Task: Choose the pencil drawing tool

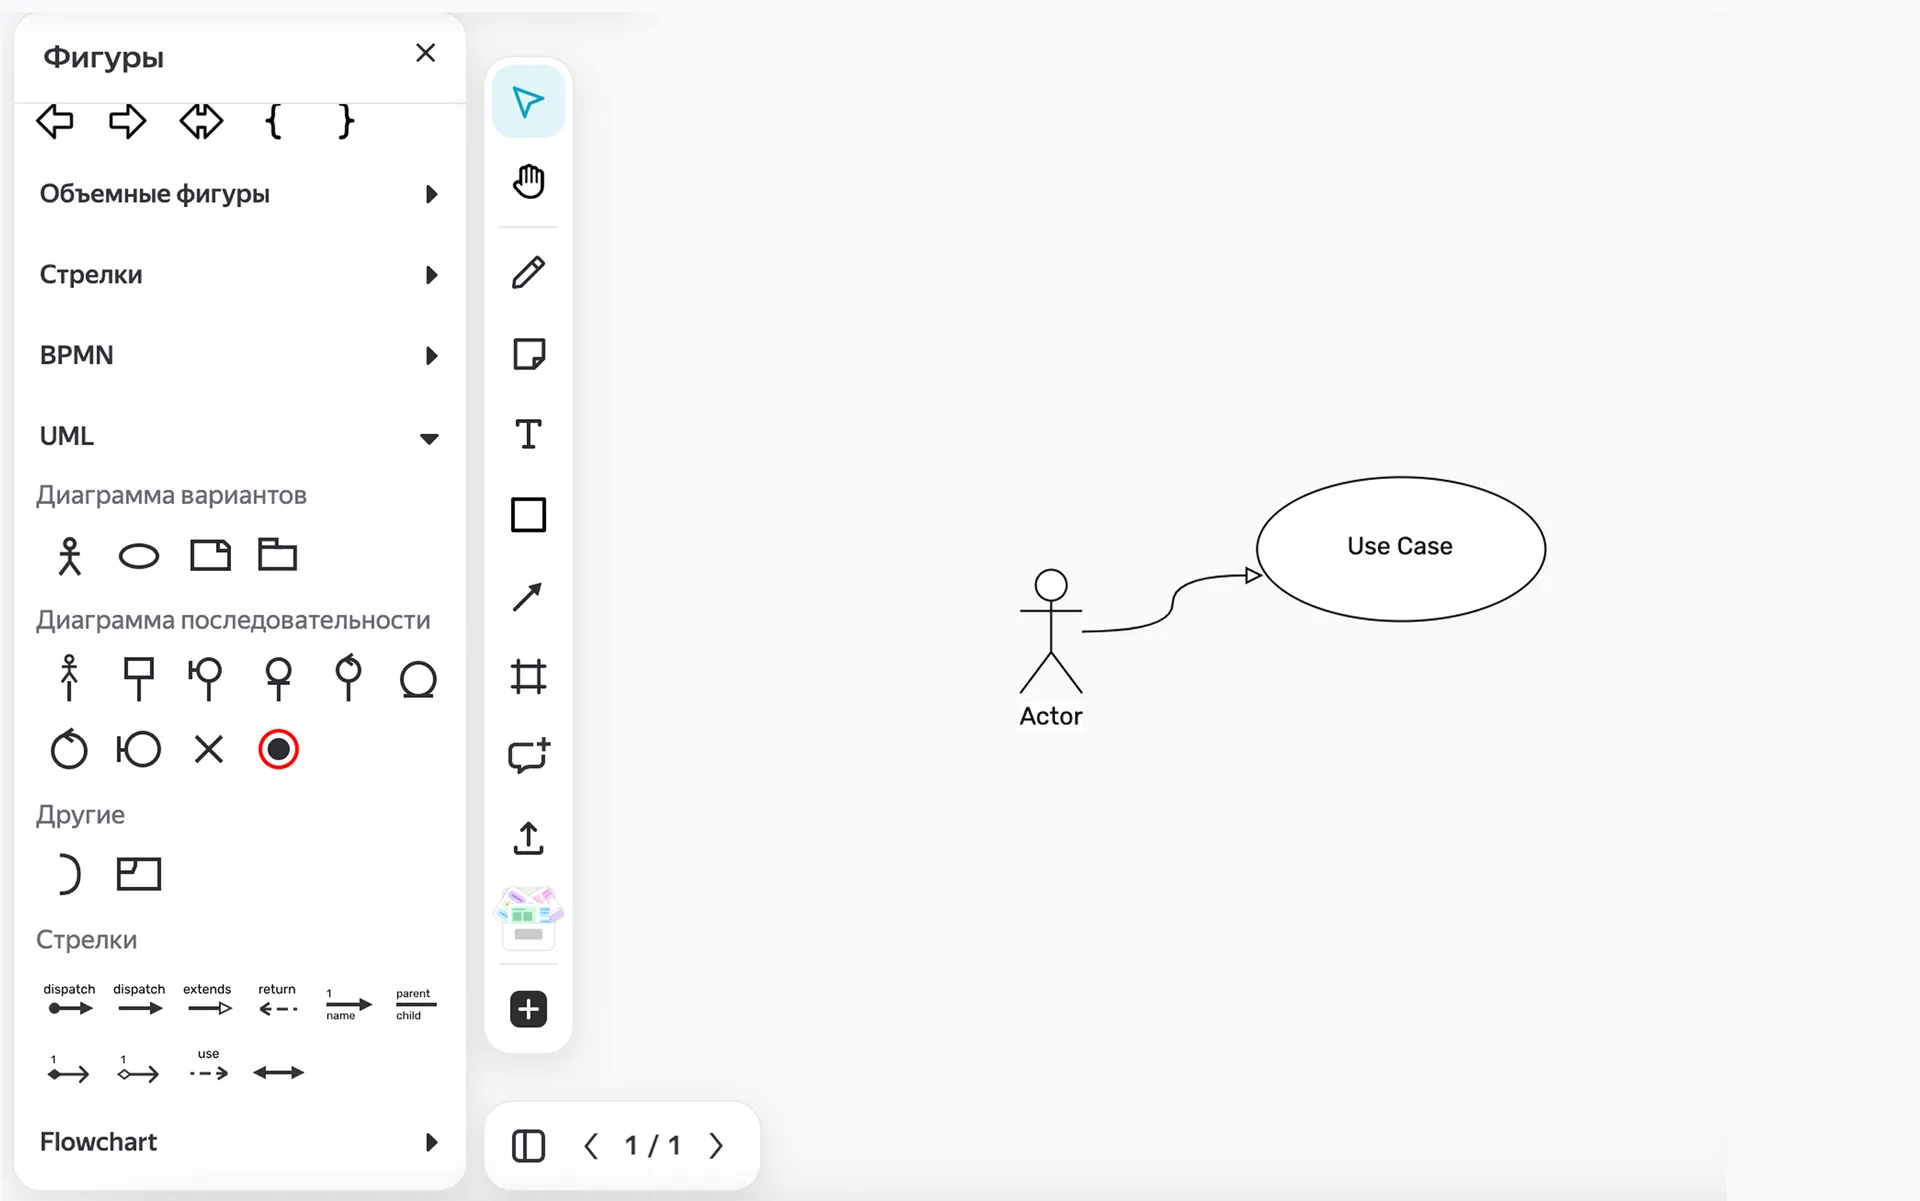Action: (528, 272)
